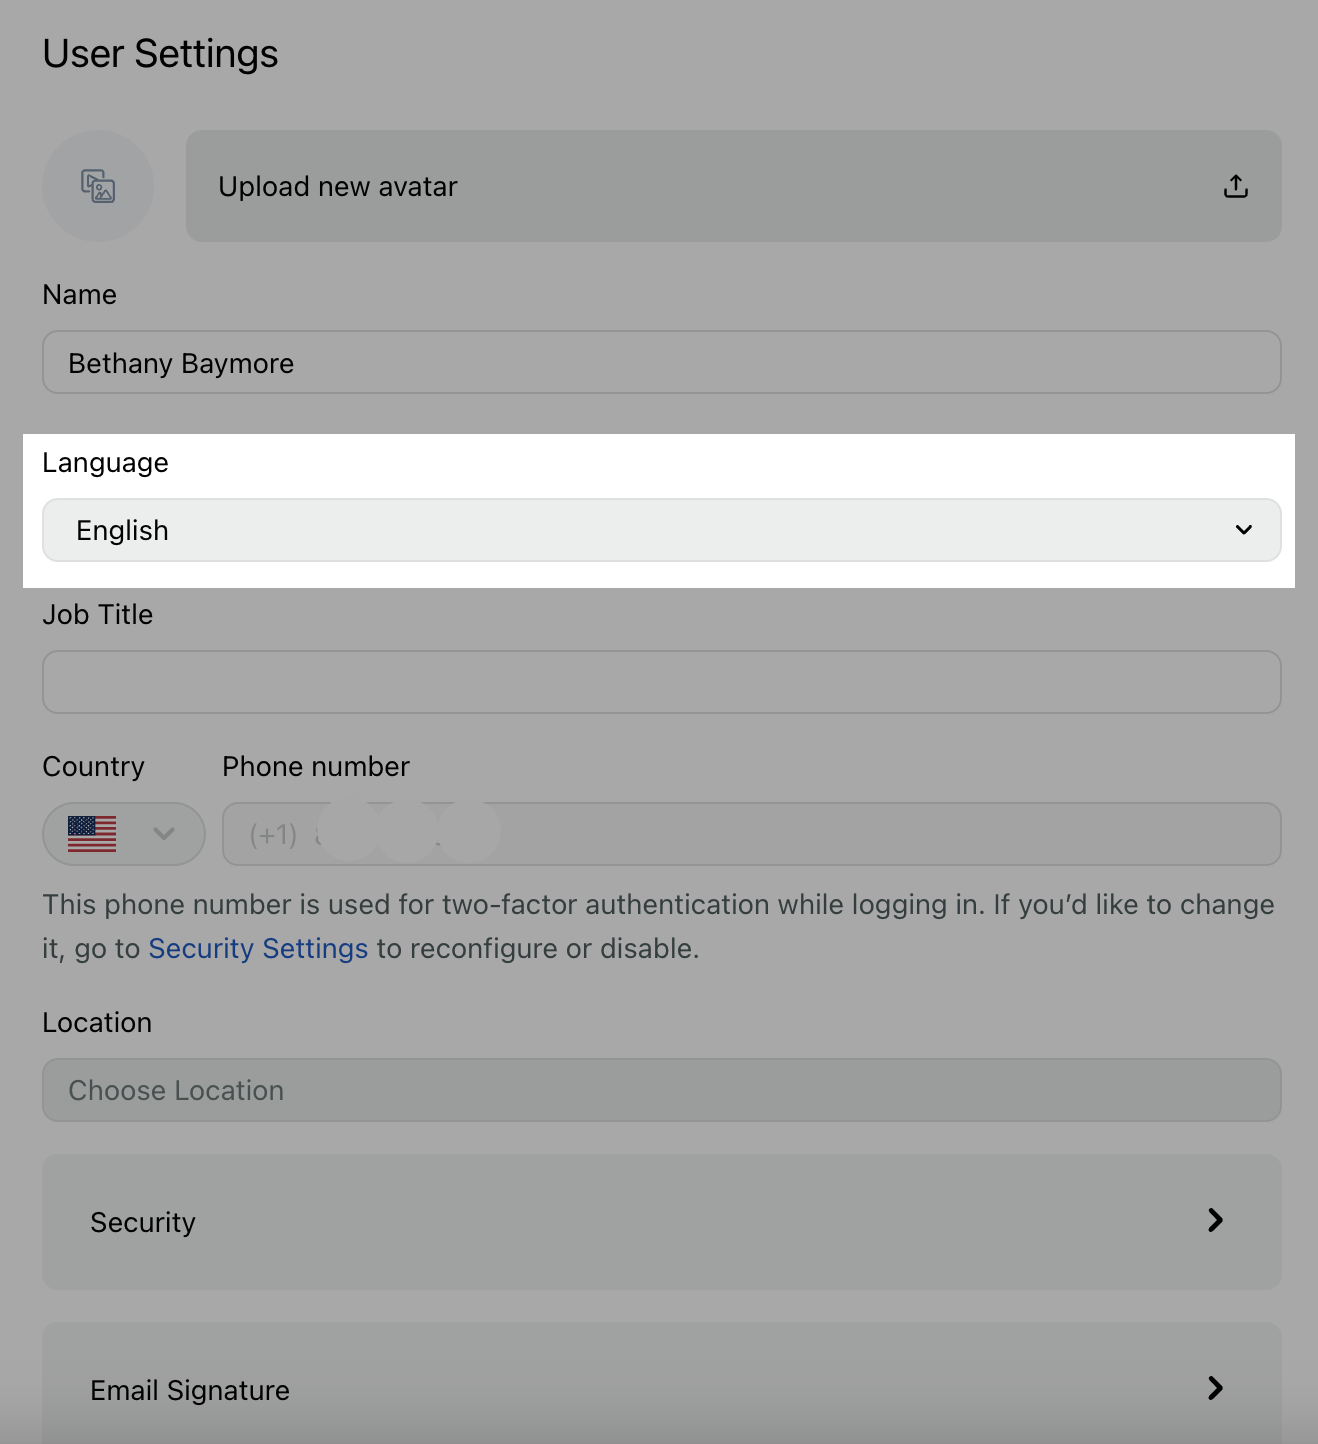
Task: Click the Security row arrow icon
Action: 1215,1220
